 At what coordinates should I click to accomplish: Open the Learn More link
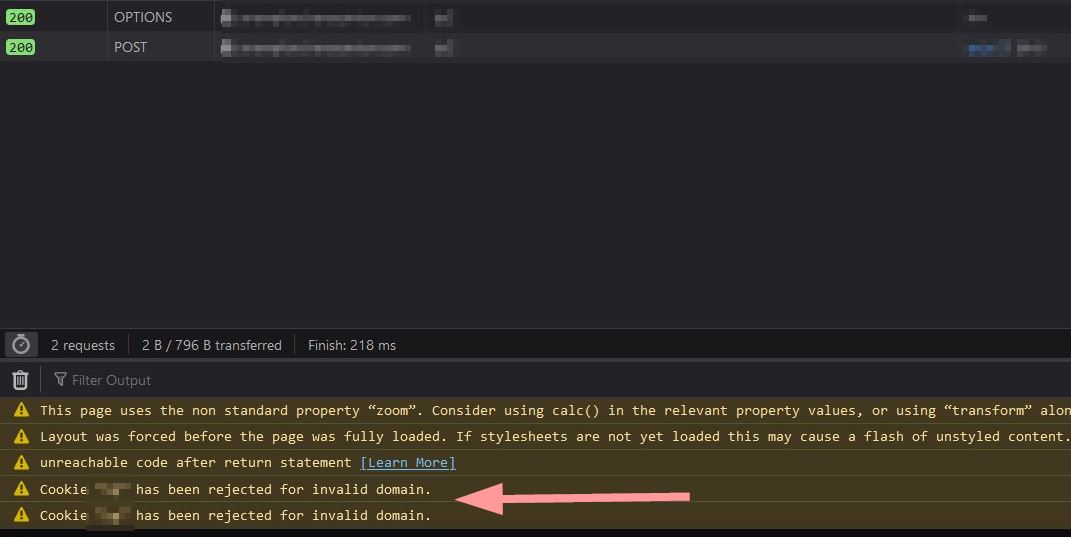point(408,463)
